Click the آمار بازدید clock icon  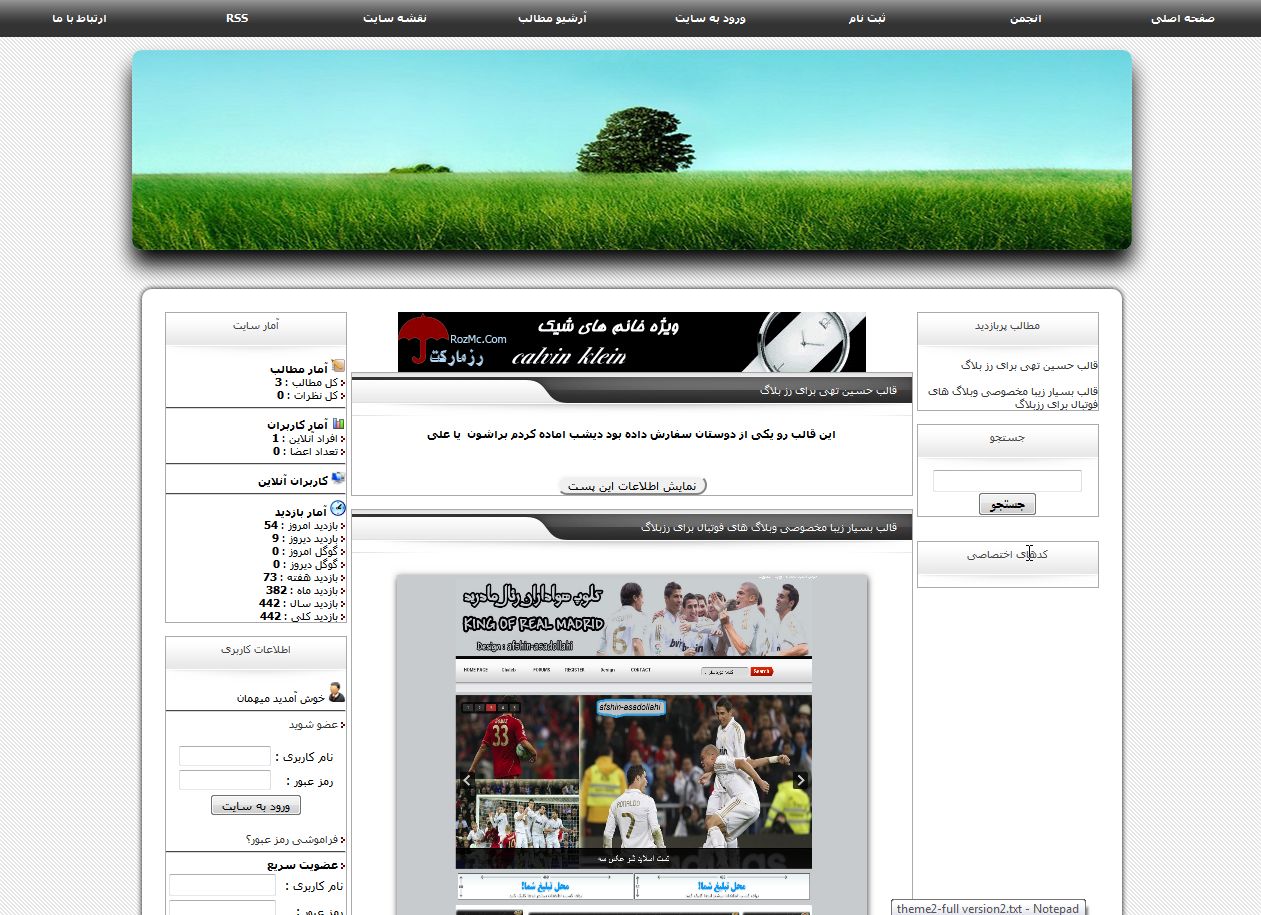(x=338, y=508)
